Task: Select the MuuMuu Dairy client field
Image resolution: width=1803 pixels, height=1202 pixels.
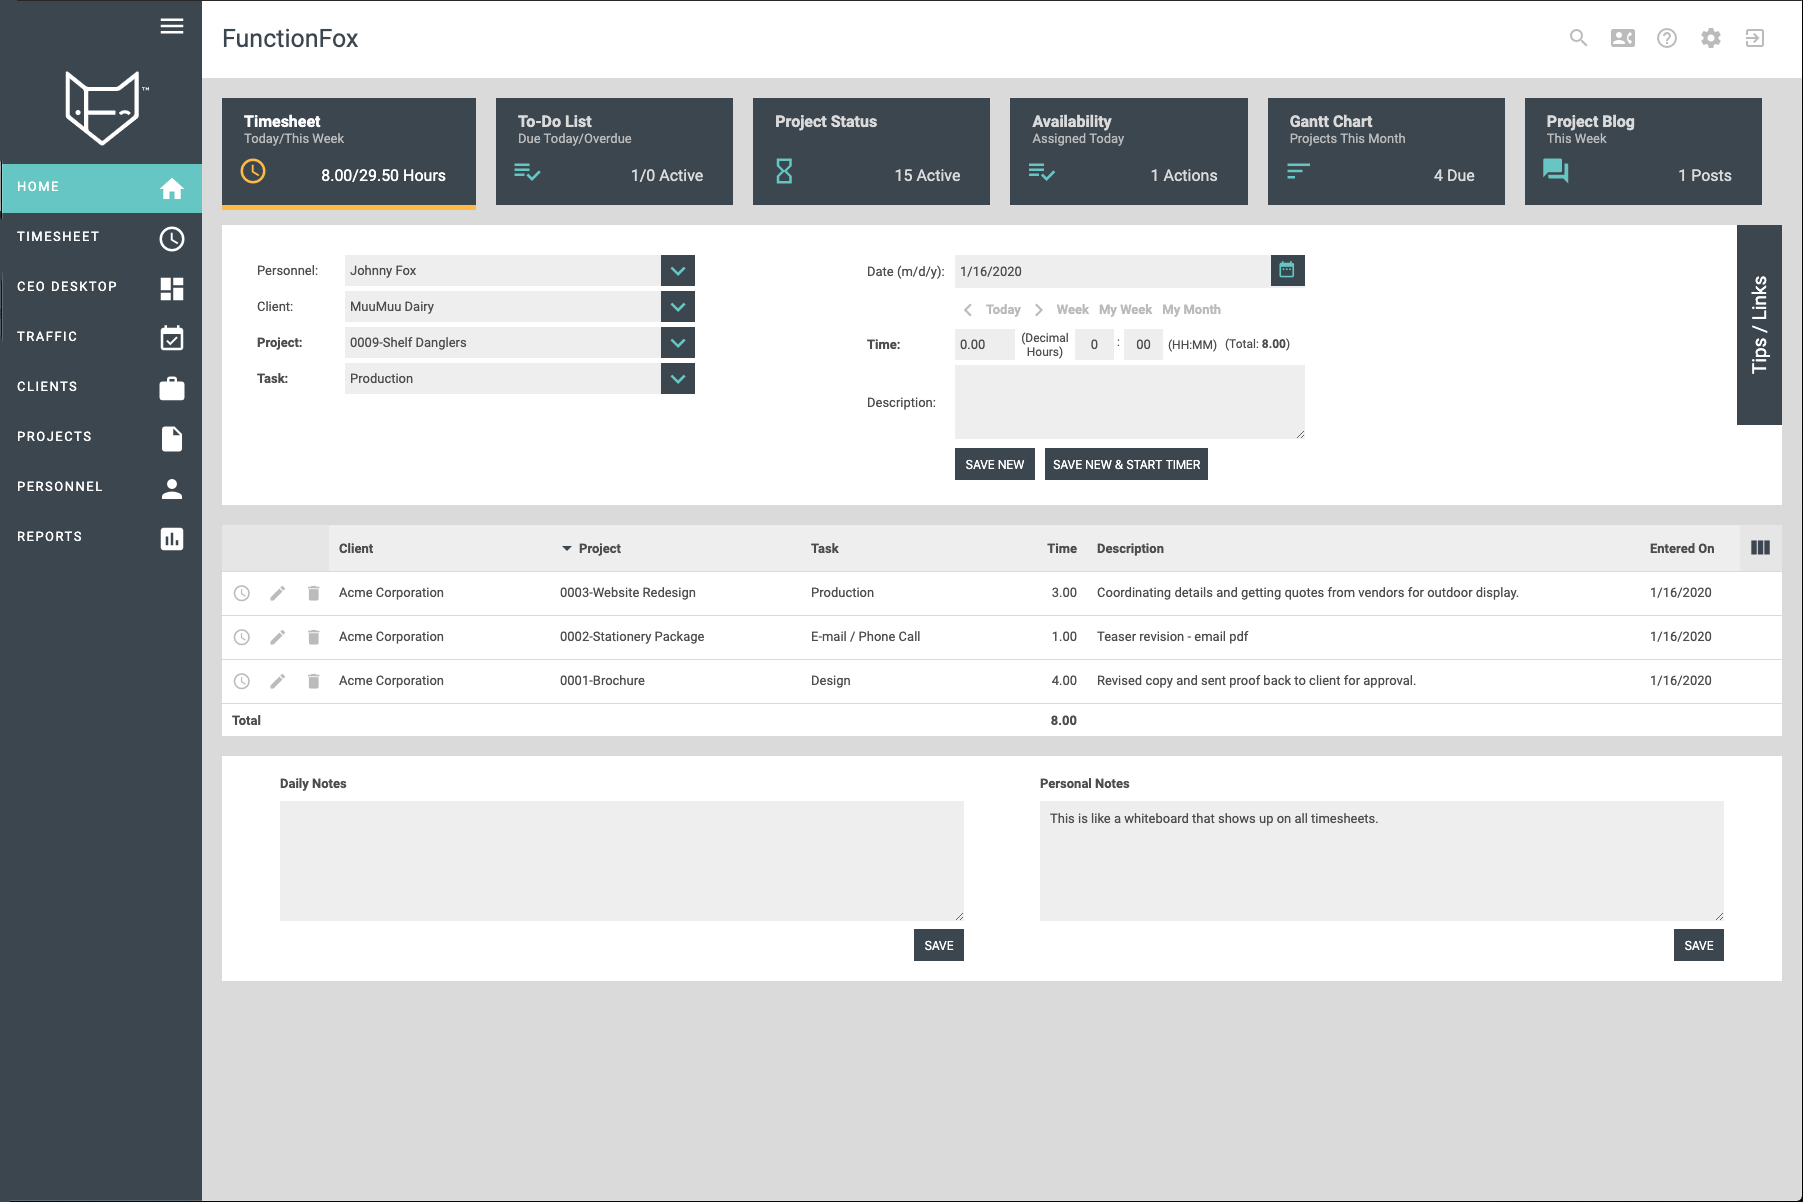Action: point(503,306)
